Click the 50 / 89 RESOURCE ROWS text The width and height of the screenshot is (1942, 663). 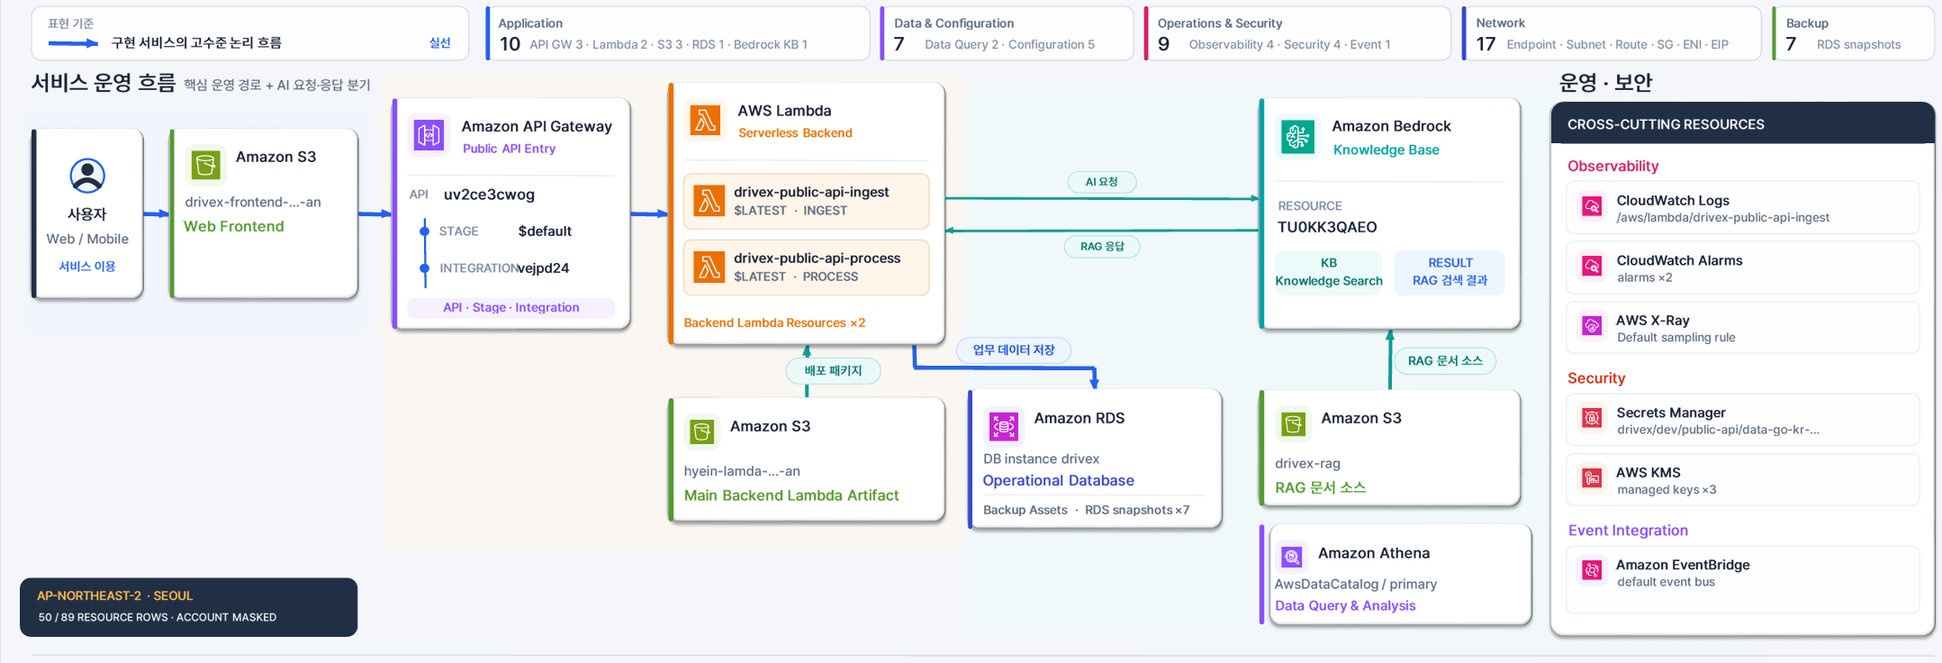106,618
